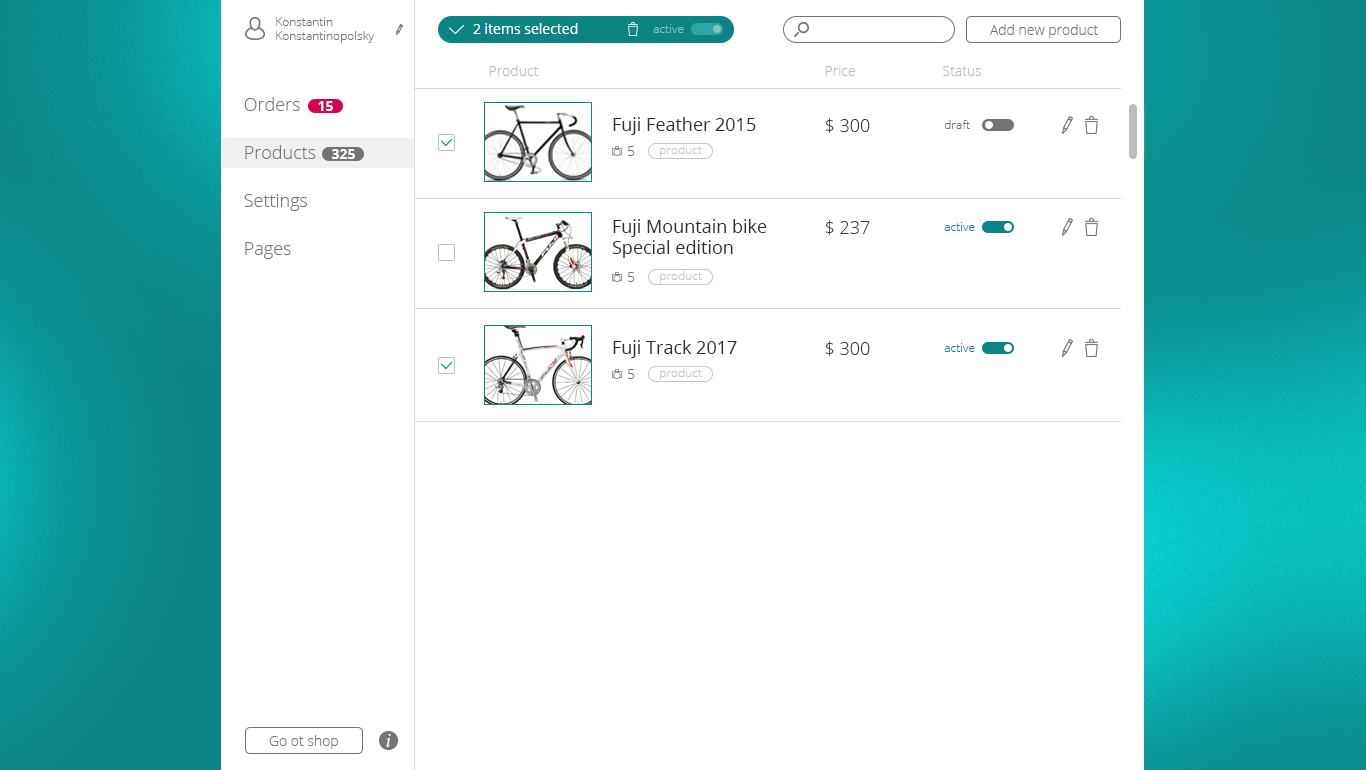Edit Fuji Track 2017 with pencil icon

coord(1067,348)
